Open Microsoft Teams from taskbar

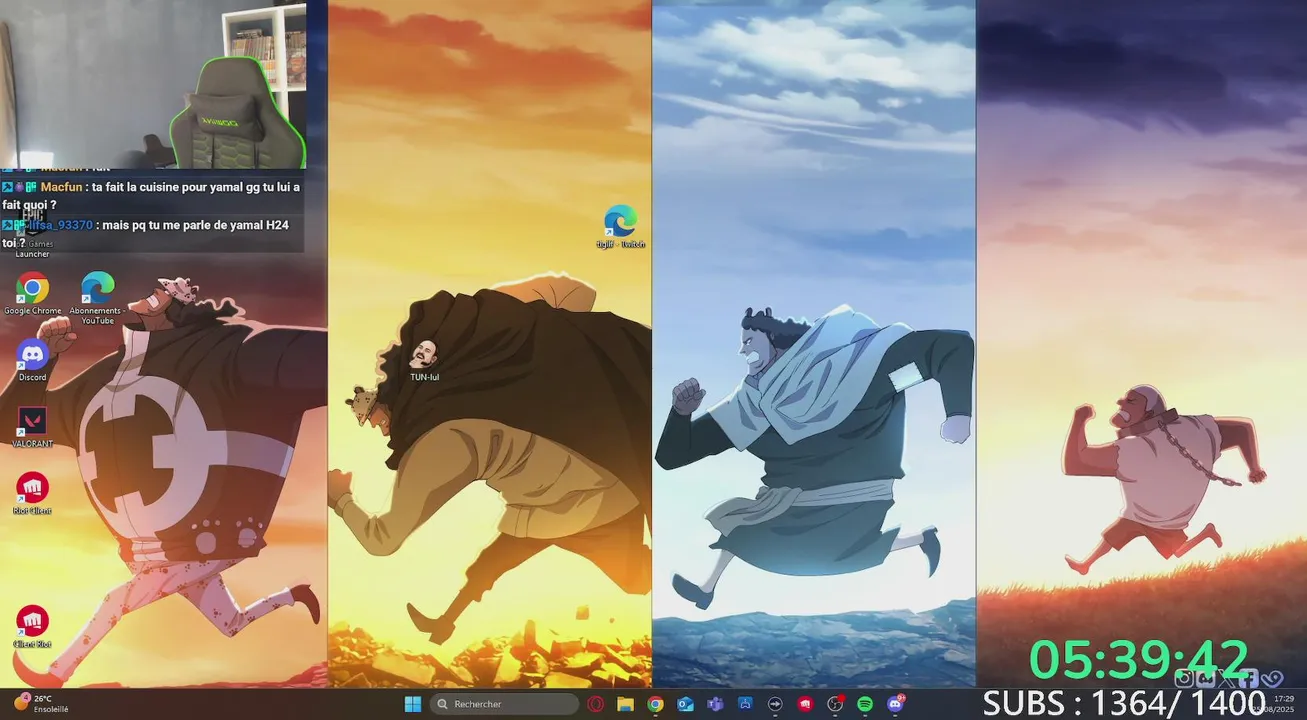click(x=715, y=704)
